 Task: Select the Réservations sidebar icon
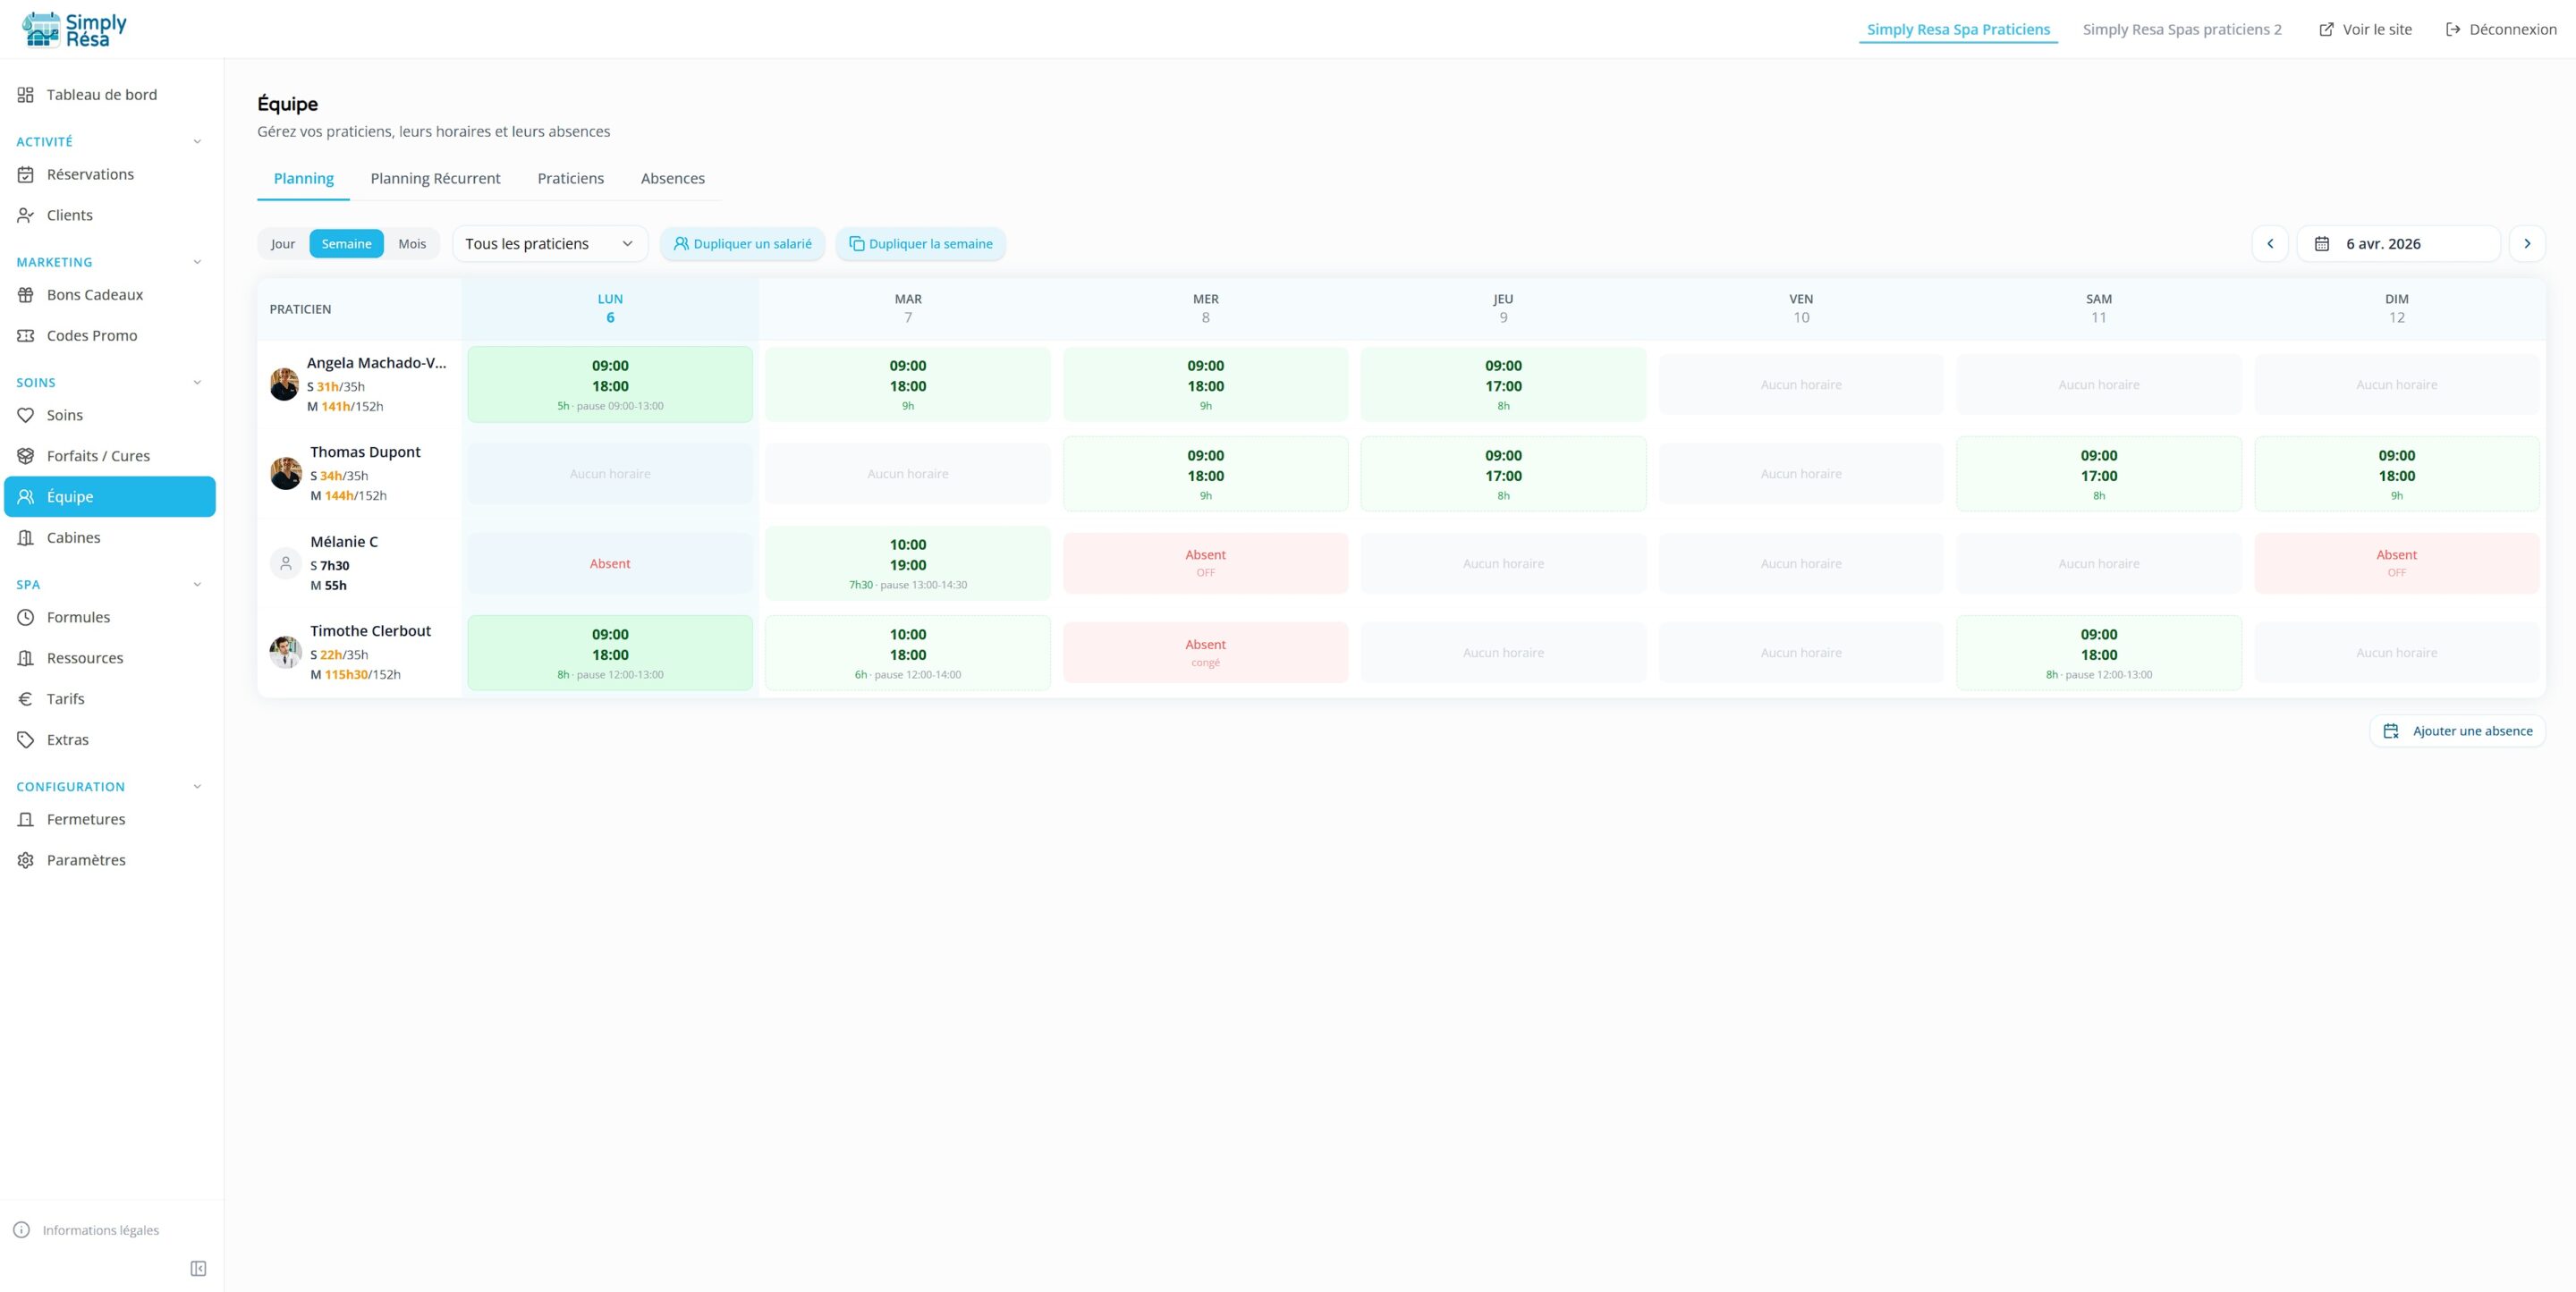26,174
